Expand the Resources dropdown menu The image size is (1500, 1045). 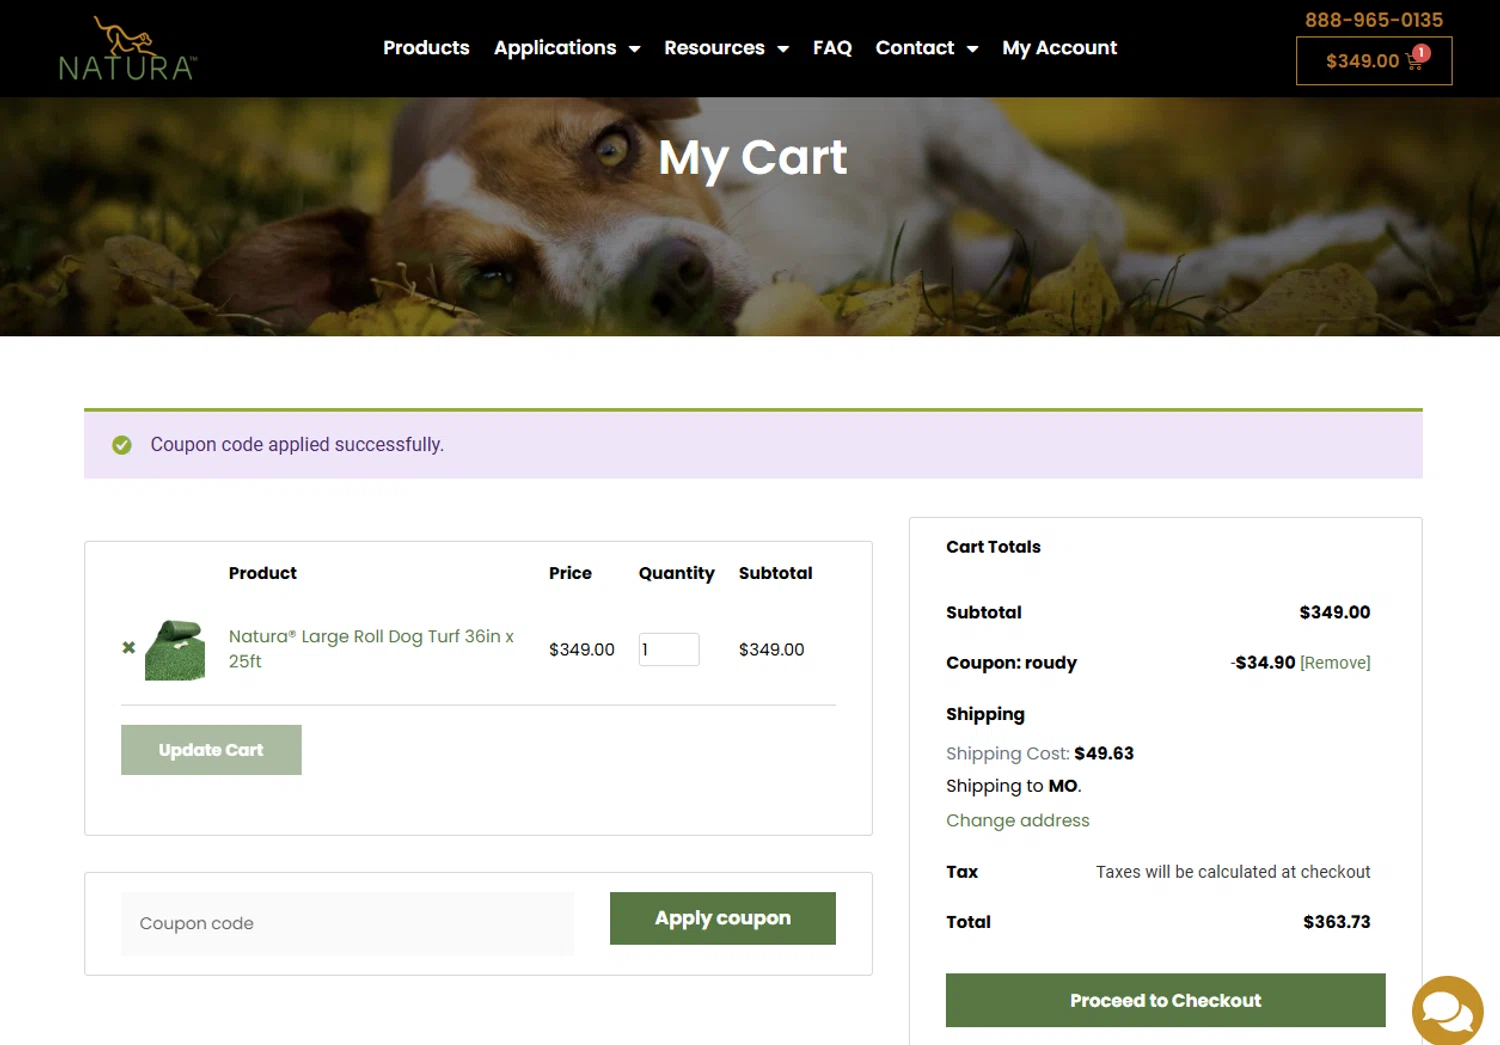tap(726, 48)
